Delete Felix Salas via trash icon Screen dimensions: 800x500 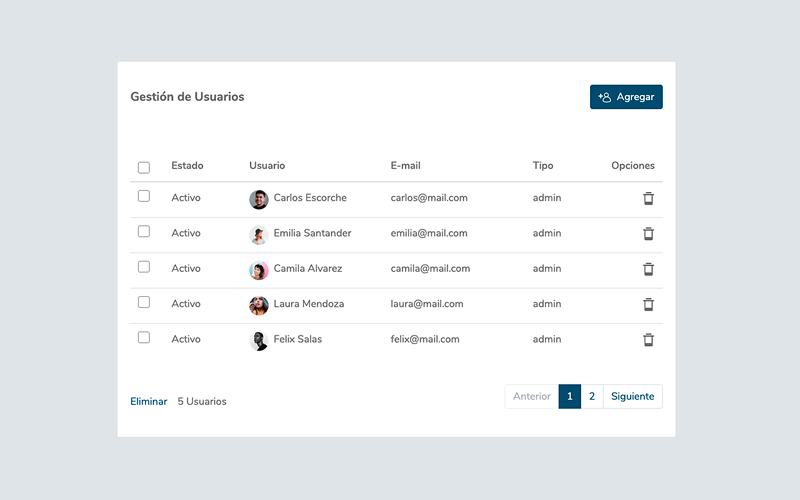(648, 340)
